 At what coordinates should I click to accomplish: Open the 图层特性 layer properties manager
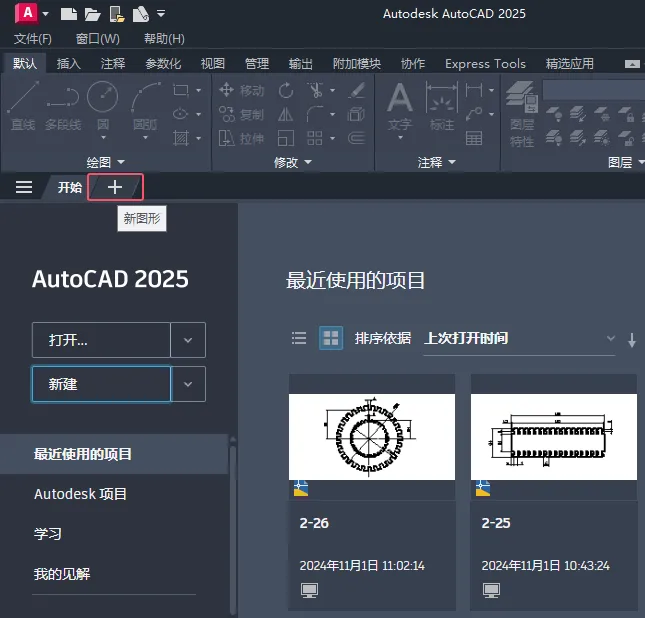click(522, 114)
